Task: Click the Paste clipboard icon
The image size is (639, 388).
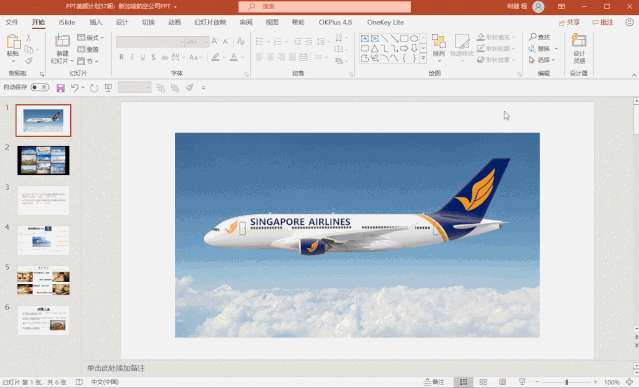Action: 13,42
